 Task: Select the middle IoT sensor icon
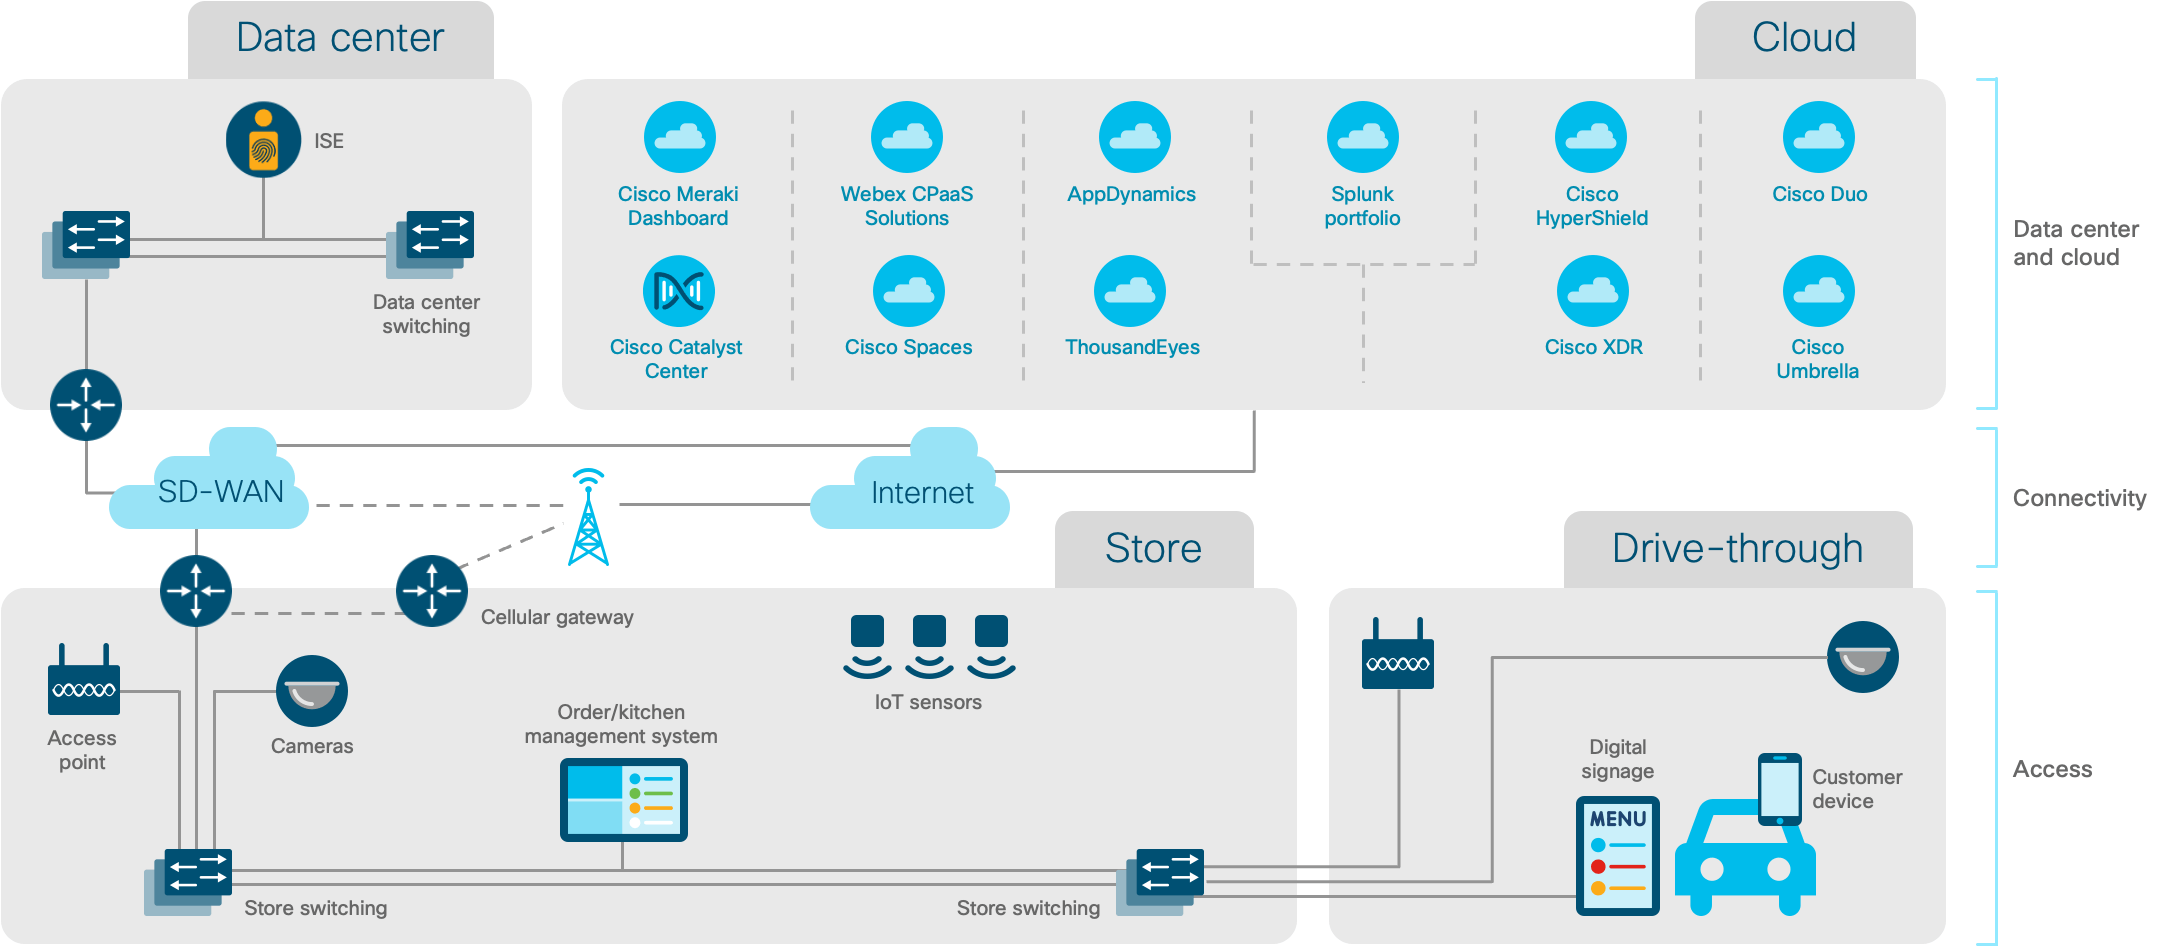pyautogui.click(x=929, y=647)
